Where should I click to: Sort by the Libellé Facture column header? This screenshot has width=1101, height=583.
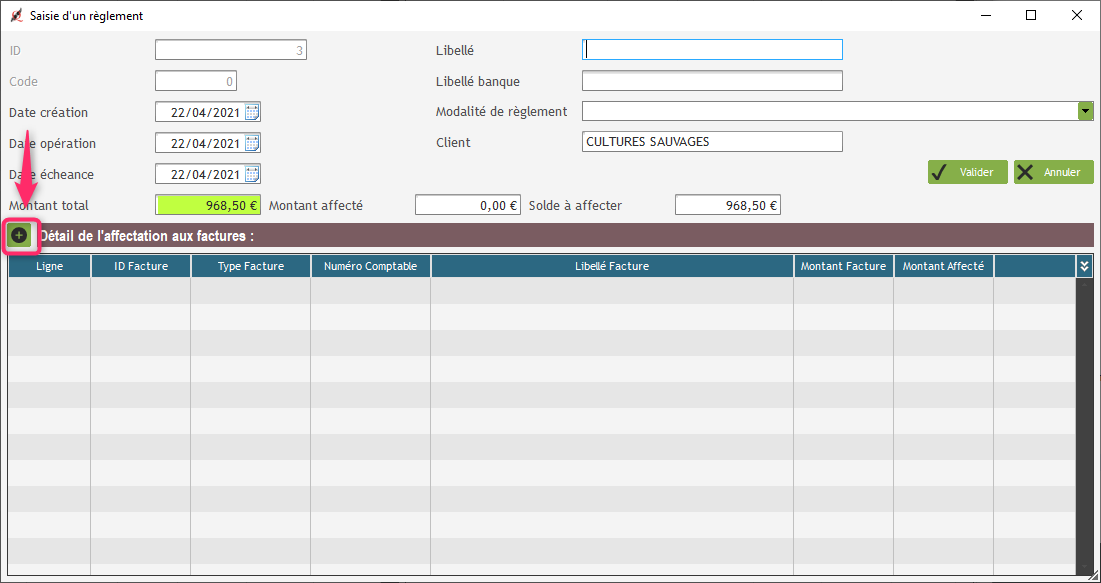pyautogui.click(x=612, y=266)
